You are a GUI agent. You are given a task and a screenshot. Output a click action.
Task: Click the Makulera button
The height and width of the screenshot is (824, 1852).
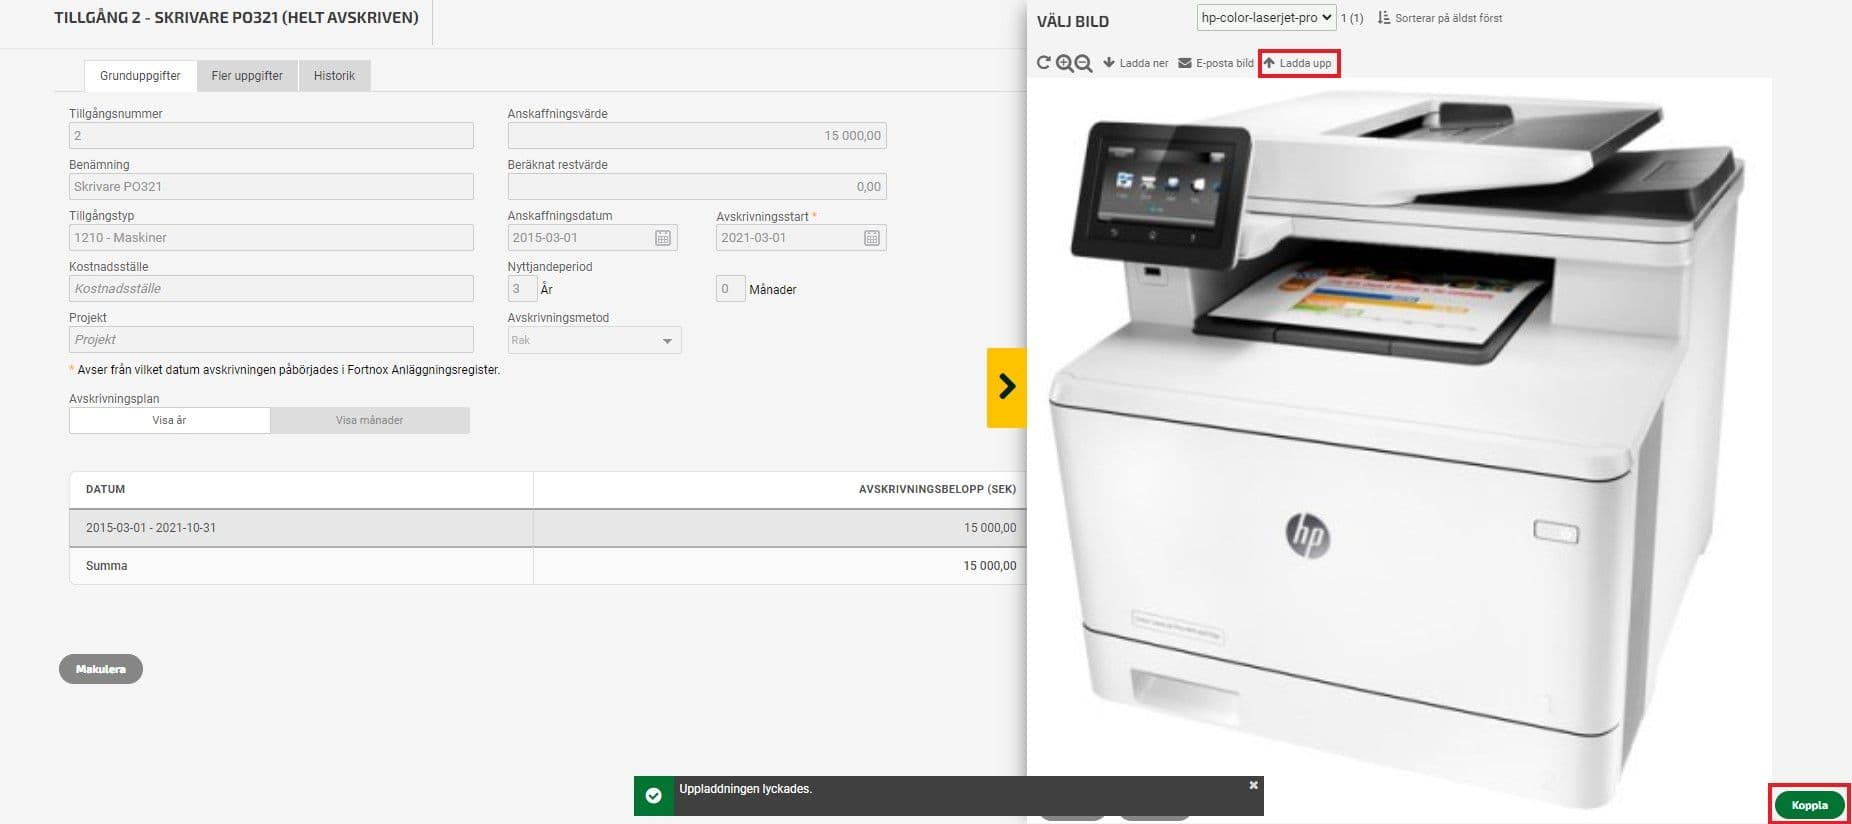[101, 669]
